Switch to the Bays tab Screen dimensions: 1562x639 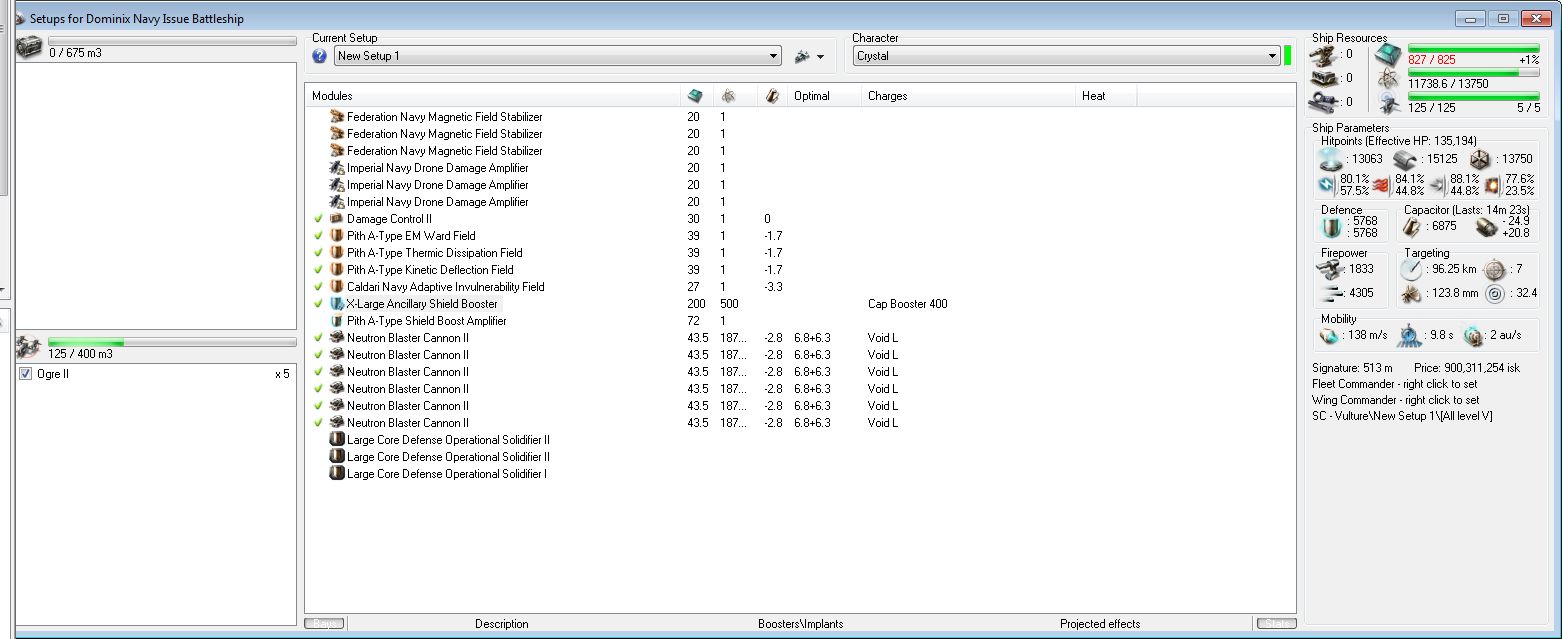(x=324, y=624)
